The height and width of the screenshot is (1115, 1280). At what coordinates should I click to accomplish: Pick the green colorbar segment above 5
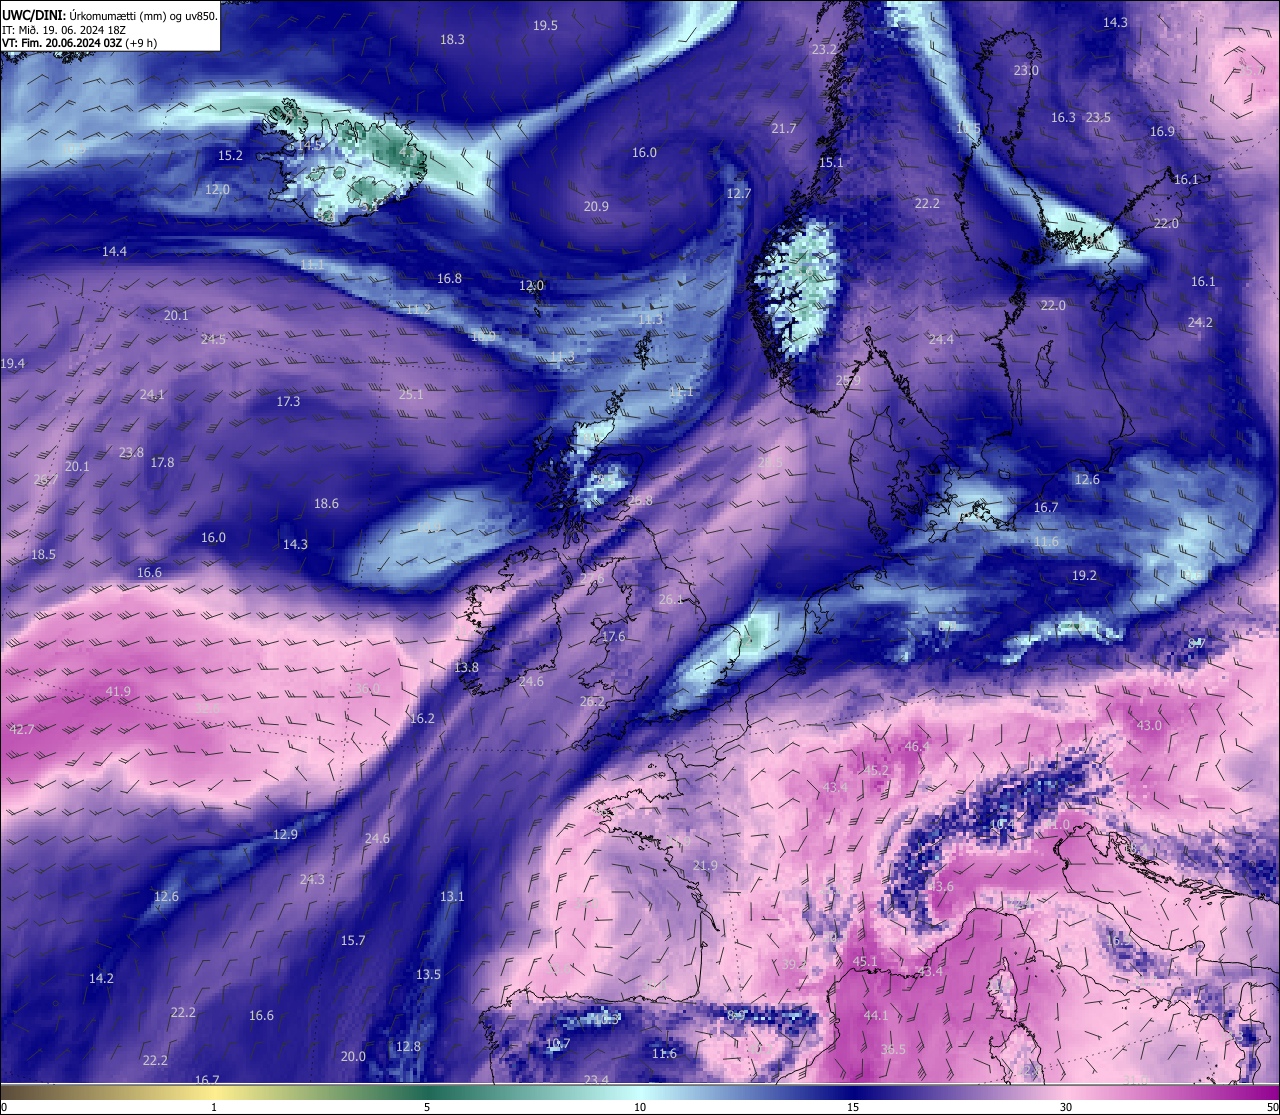(x=427, y=1092)
